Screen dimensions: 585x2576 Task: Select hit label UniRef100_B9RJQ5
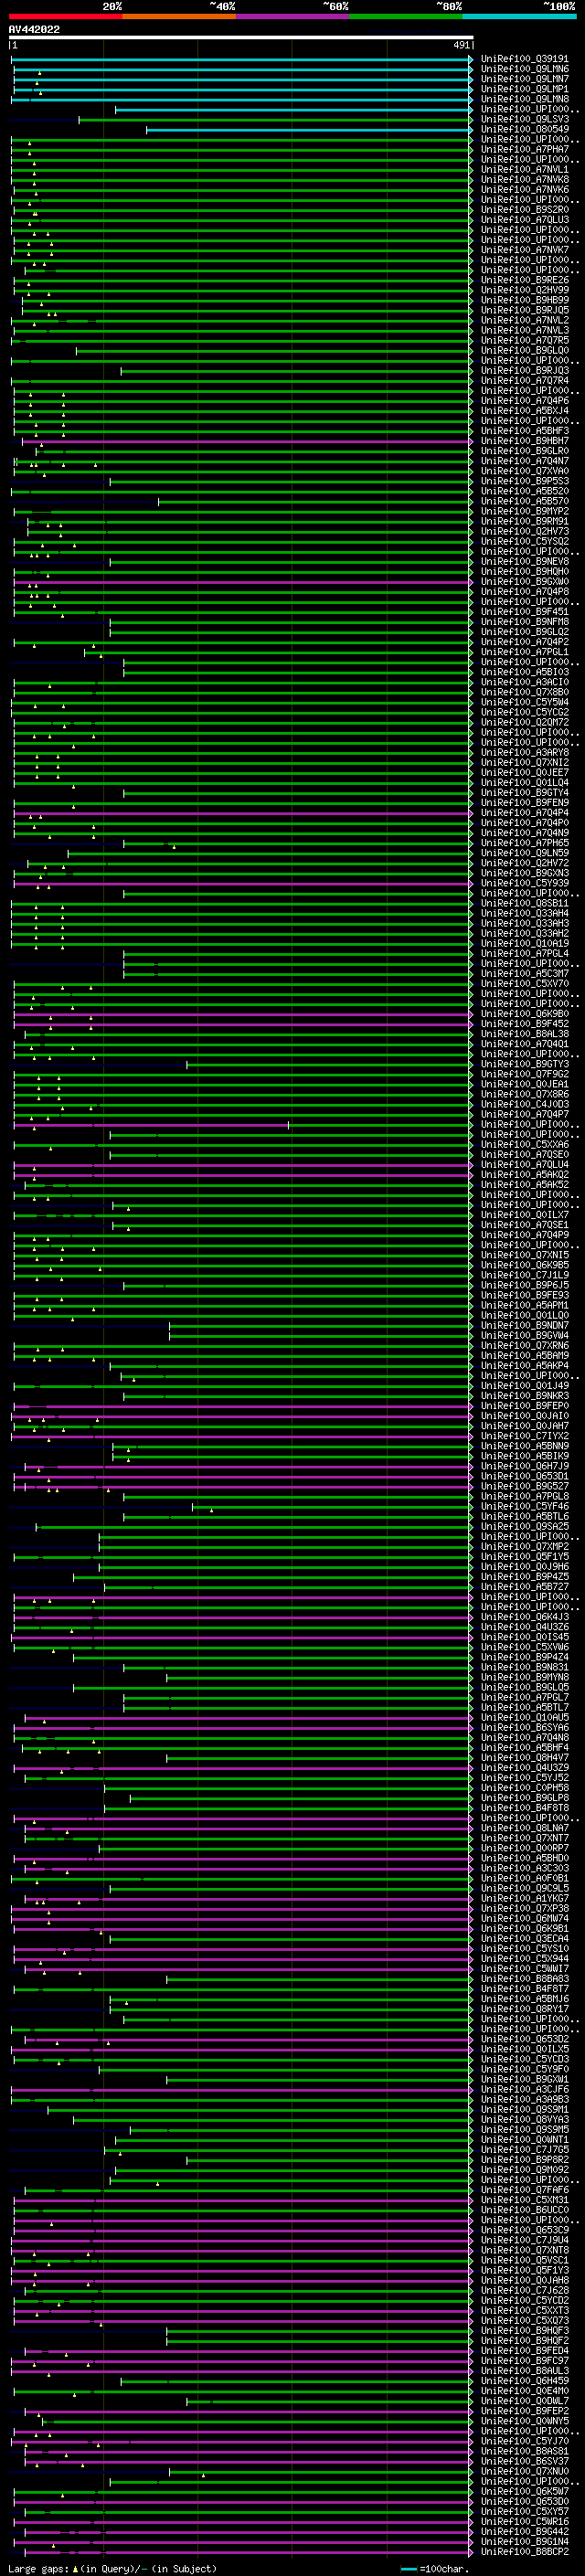[x=525, y=310]
